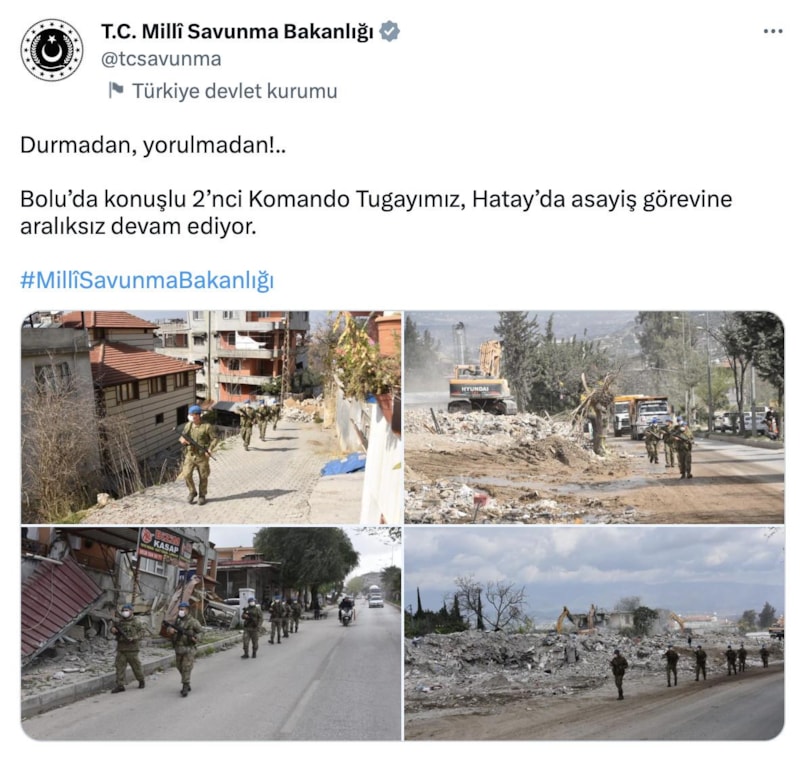
Task: Open photo of soldier on paved alley
Action: click(211, 417)
